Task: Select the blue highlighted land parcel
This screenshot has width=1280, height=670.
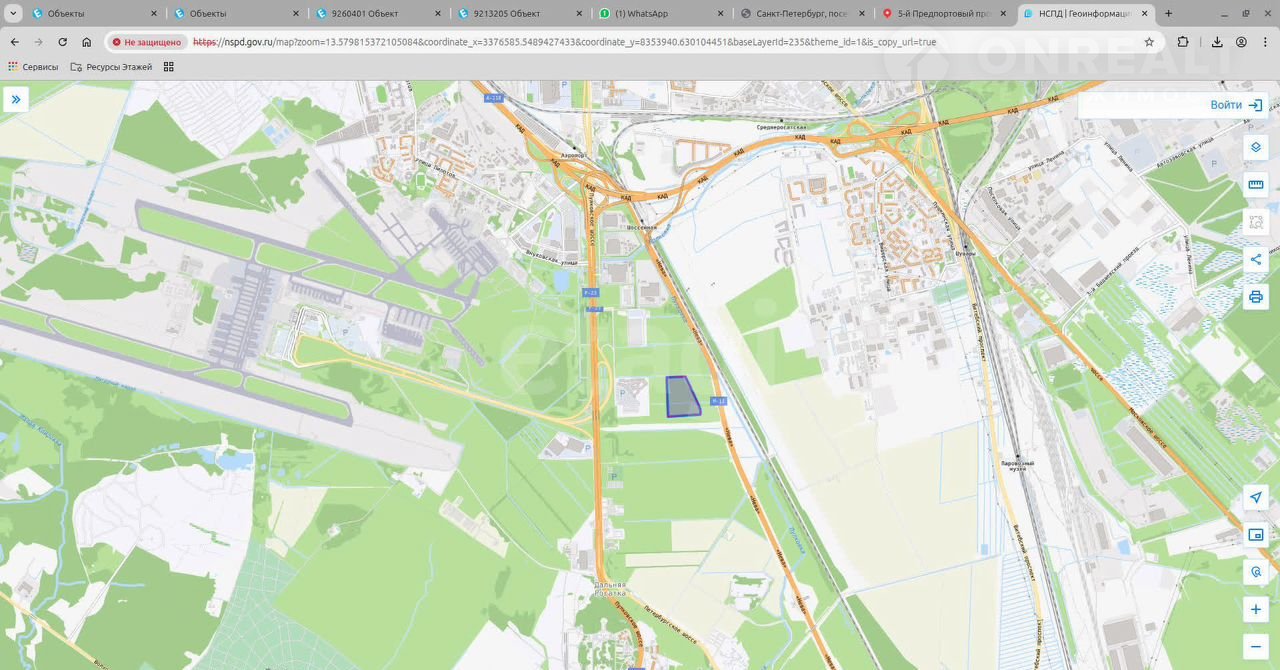Action: [x=682, y=398]
